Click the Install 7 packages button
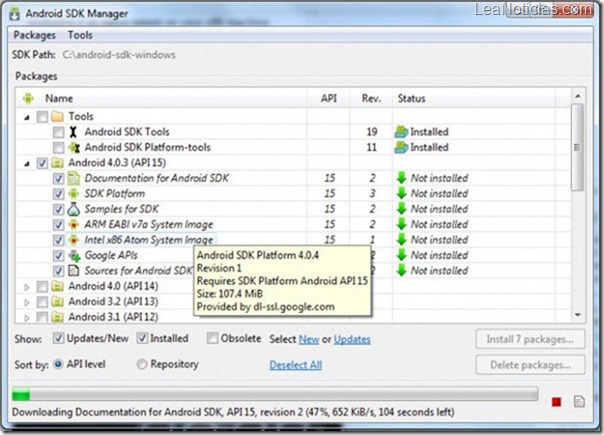 (529, 340)
